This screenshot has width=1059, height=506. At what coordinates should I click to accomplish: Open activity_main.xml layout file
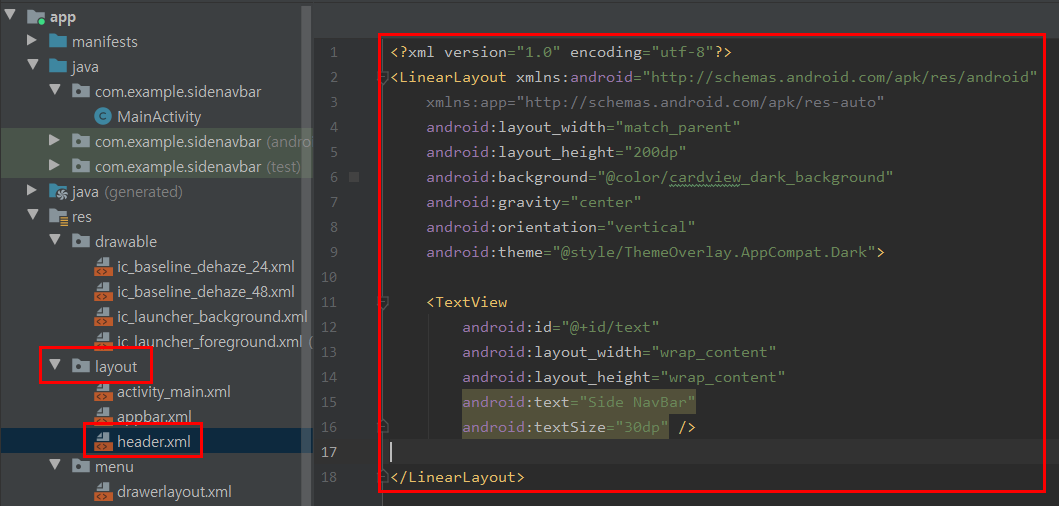174,392
